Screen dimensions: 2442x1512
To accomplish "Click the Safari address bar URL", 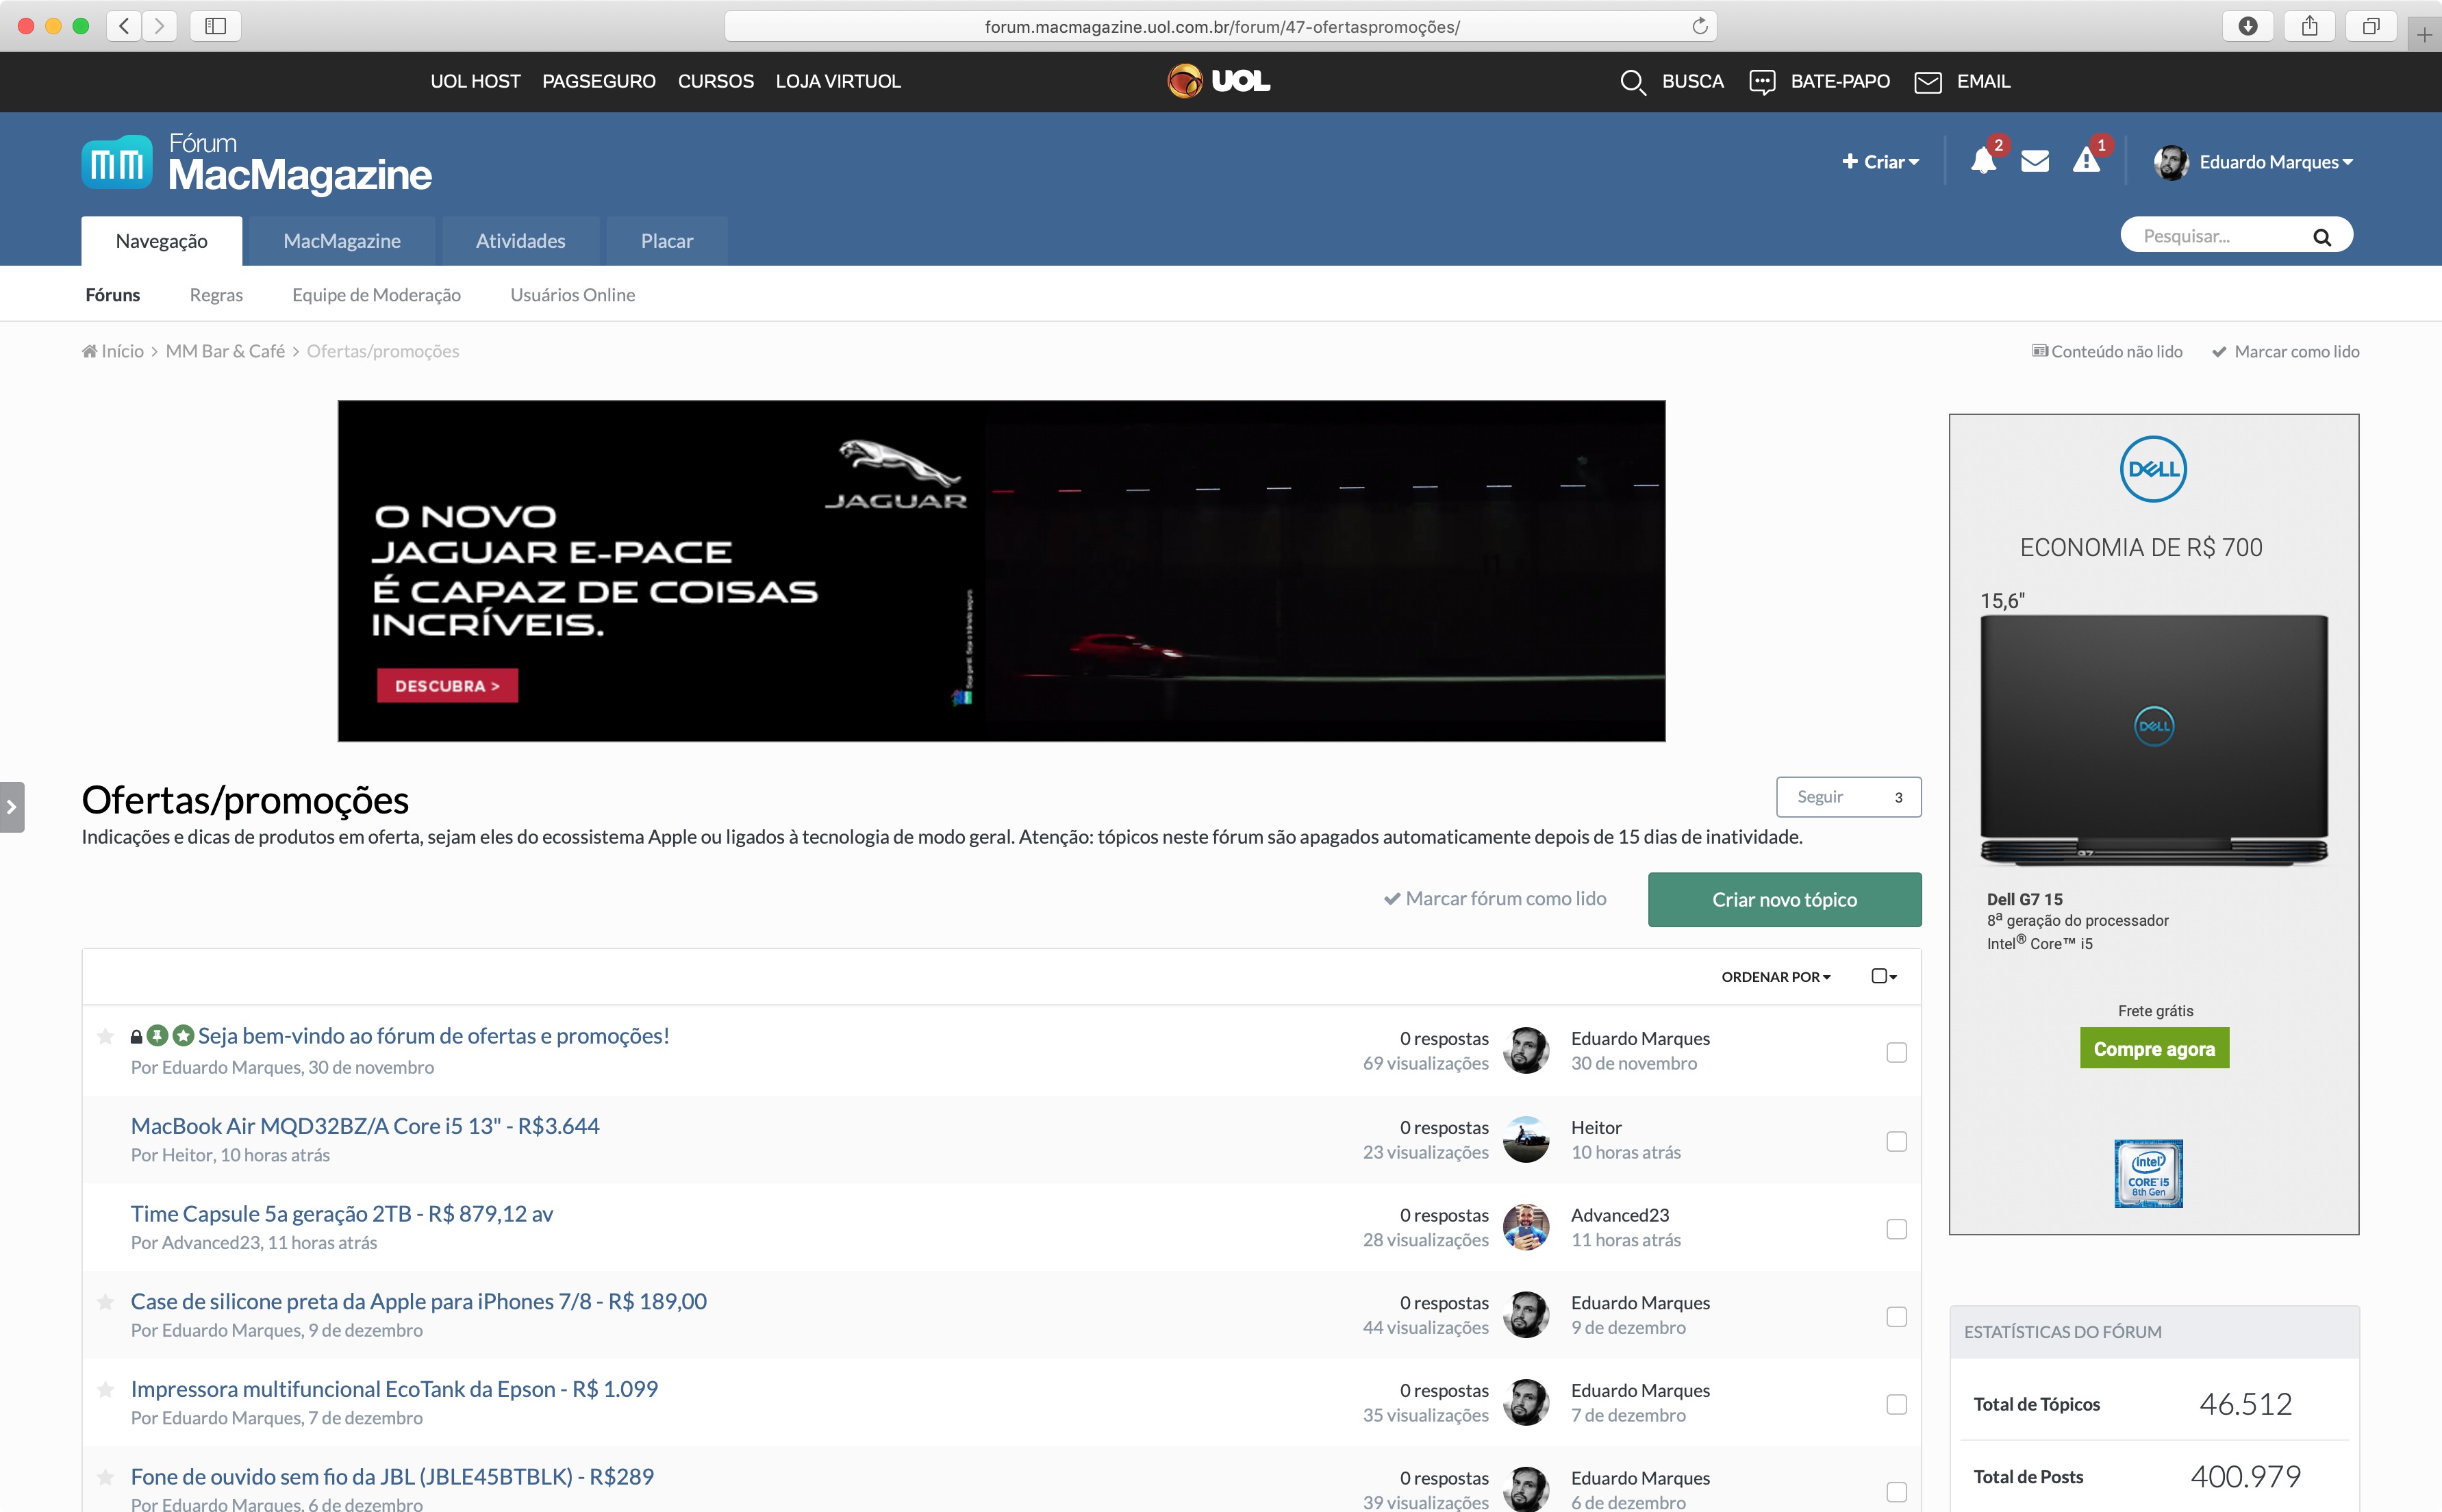I will click(x=1221, y=27).
